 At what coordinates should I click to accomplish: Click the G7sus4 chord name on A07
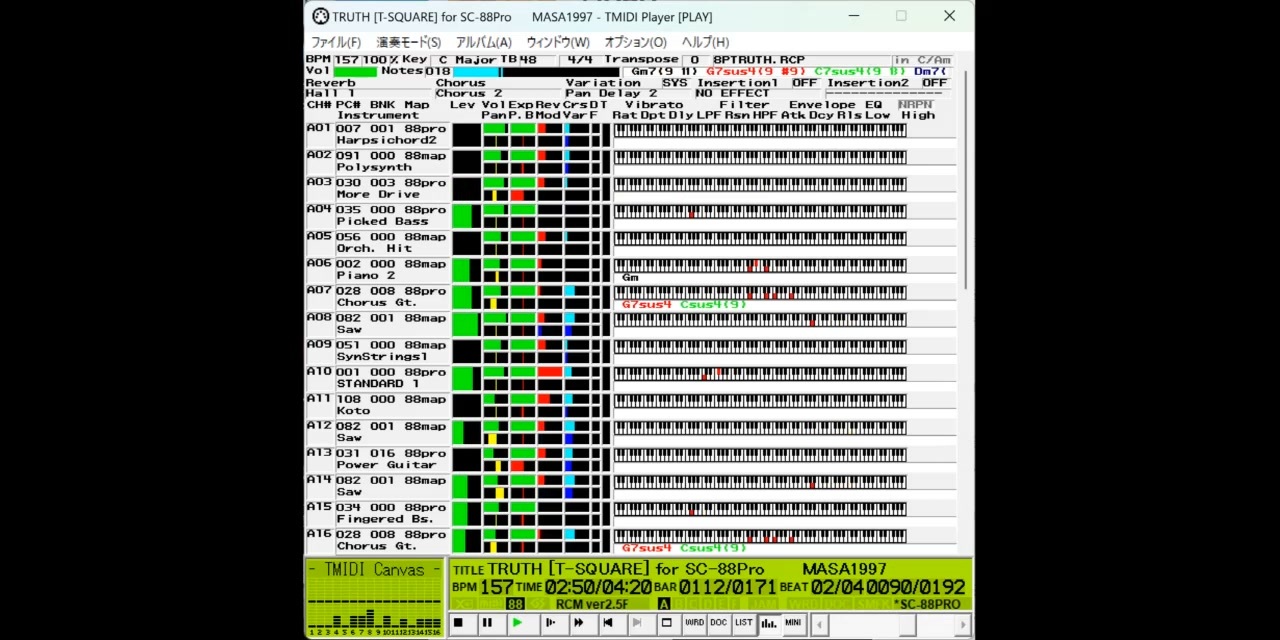tap(646, 304)
